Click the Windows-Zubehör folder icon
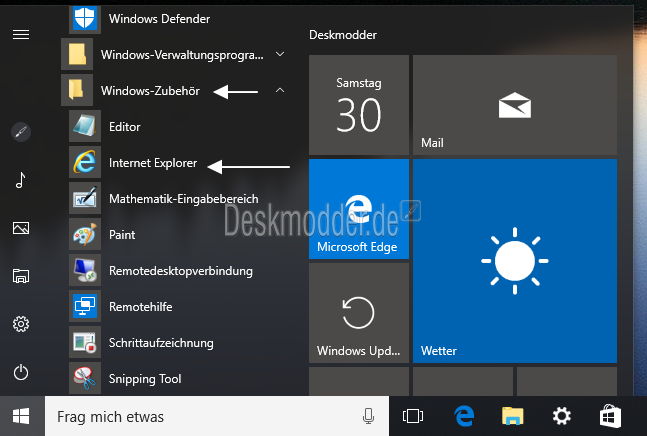The width and height of the screenshot is (647, 436). 77,90
